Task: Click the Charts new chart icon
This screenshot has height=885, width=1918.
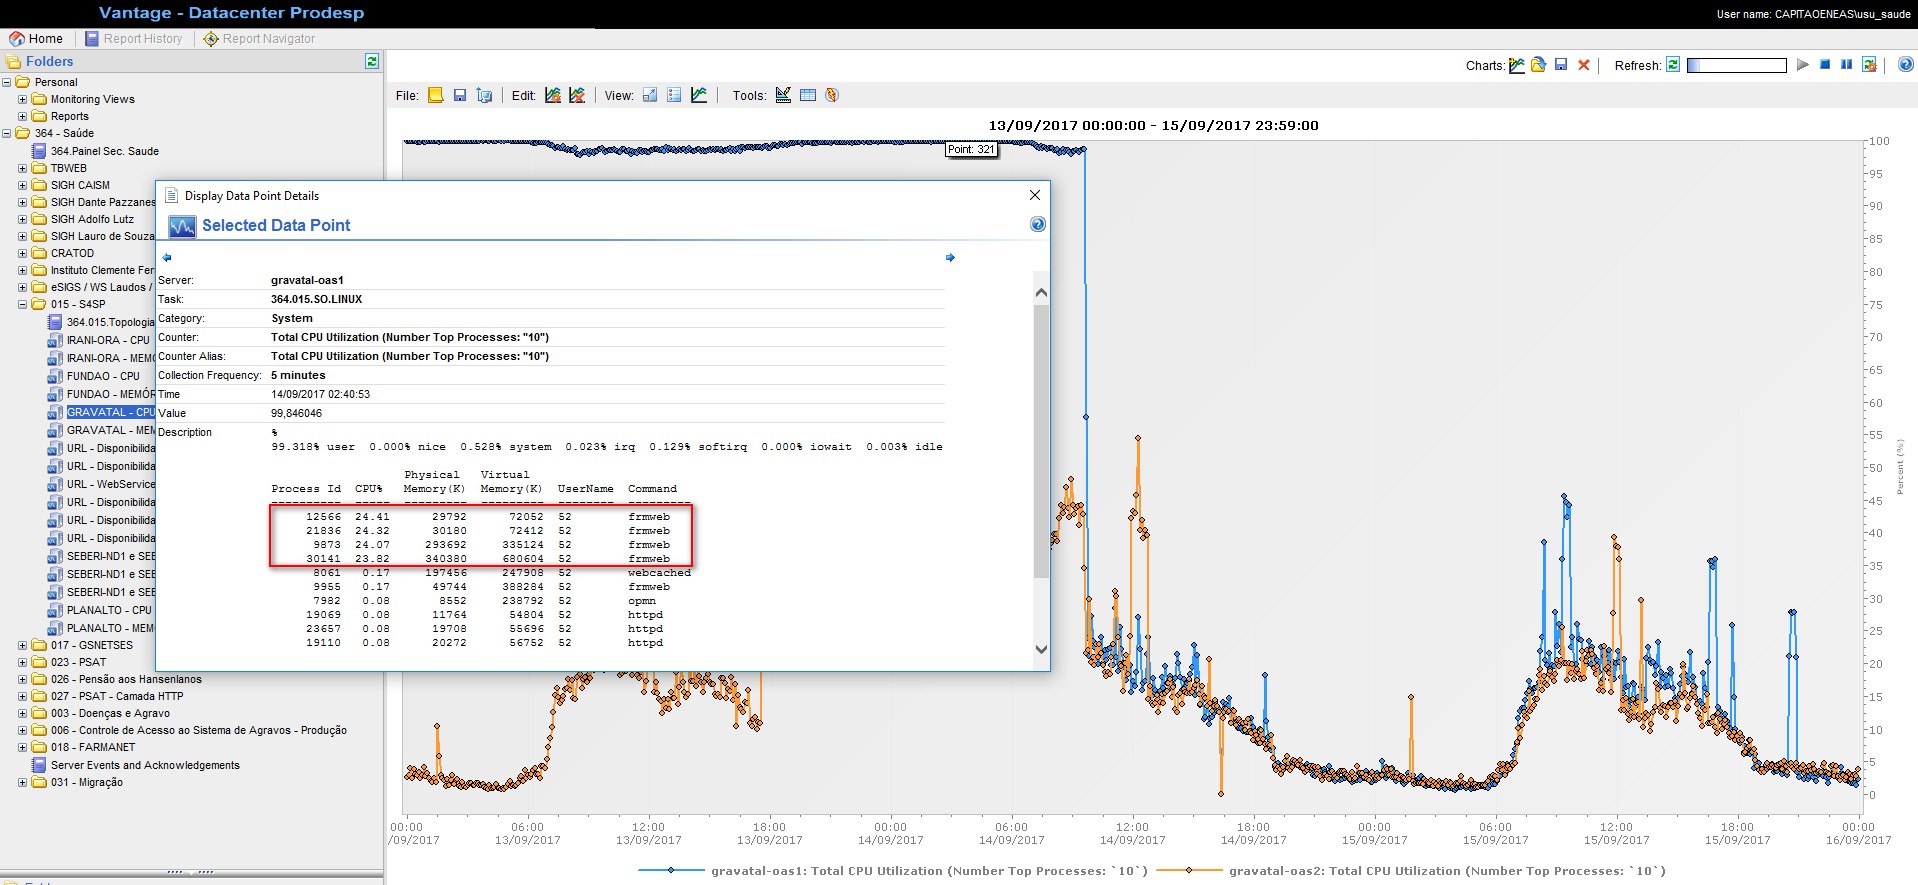Action: 1517,65
